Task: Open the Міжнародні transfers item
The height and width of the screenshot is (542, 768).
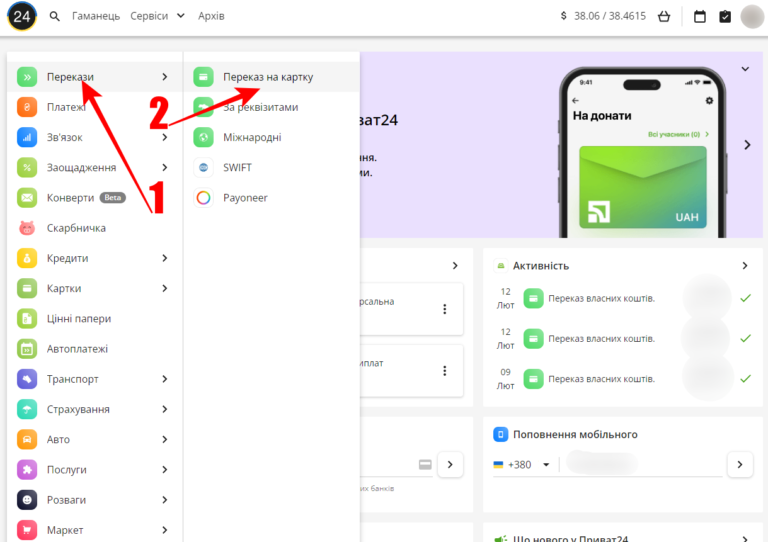Action: (x=252, y=137)
